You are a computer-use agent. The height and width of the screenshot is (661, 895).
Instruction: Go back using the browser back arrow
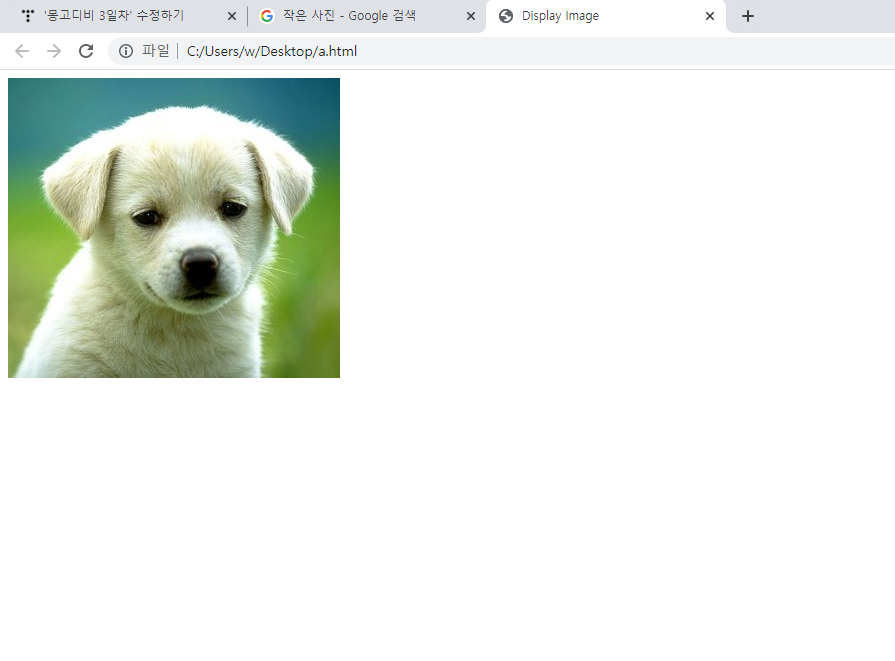pos(22,51)
